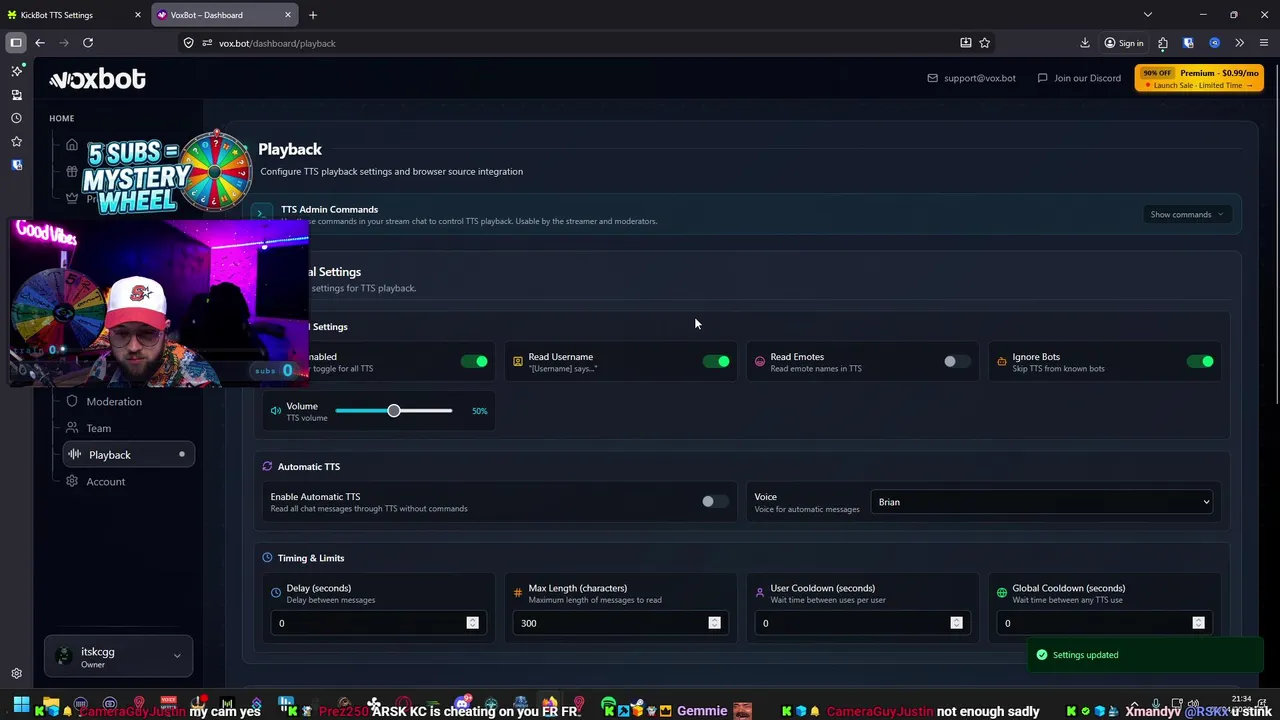Open the browser list-all-tabs chevron
Viewport: 1280px width, 720px height.
tap(1148, 15)
